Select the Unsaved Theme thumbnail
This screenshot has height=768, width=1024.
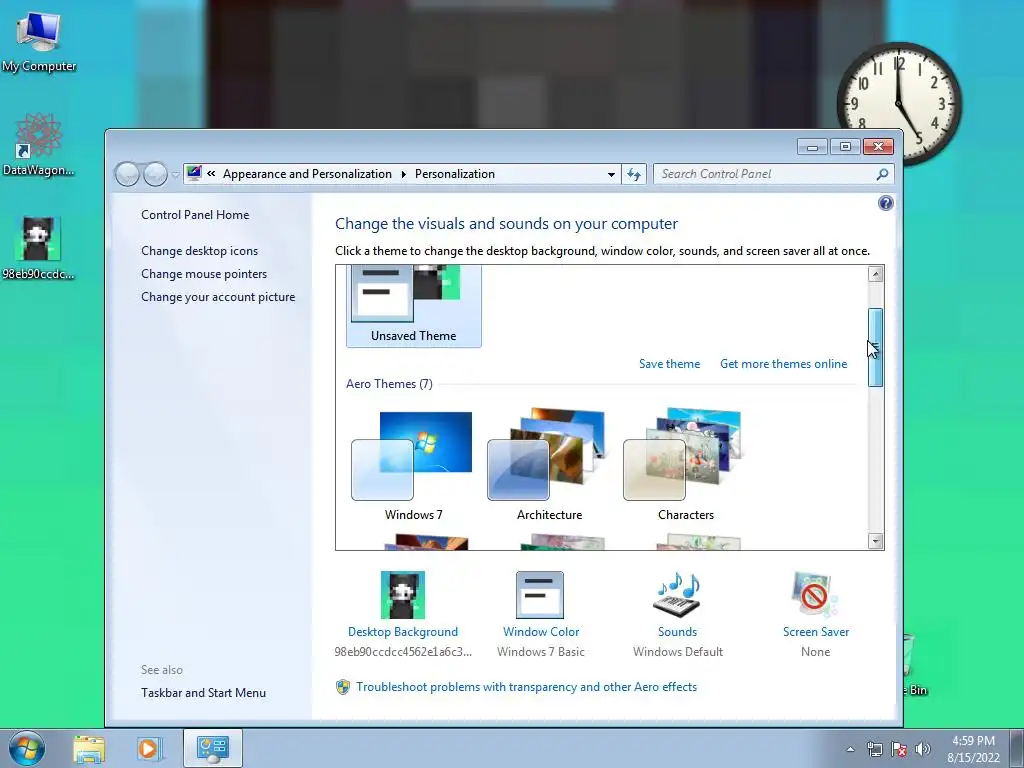(x=413, y=306)
